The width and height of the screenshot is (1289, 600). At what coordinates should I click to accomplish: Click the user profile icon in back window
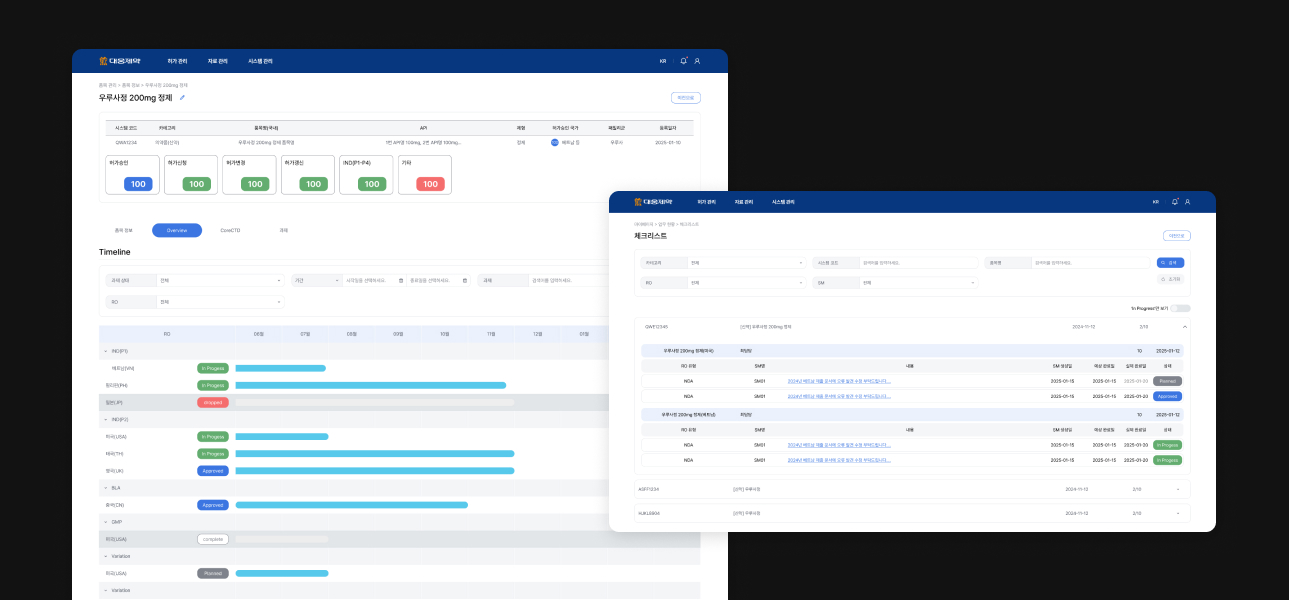[x=697, y=61]
